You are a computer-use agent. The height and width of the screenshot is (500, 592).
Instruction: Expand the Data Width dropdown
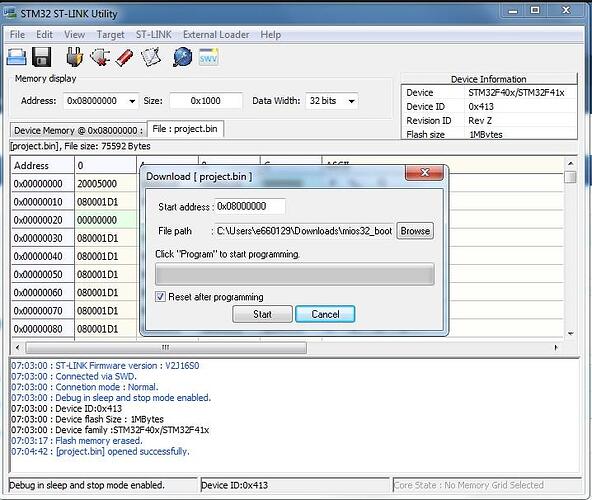point(352,101)
